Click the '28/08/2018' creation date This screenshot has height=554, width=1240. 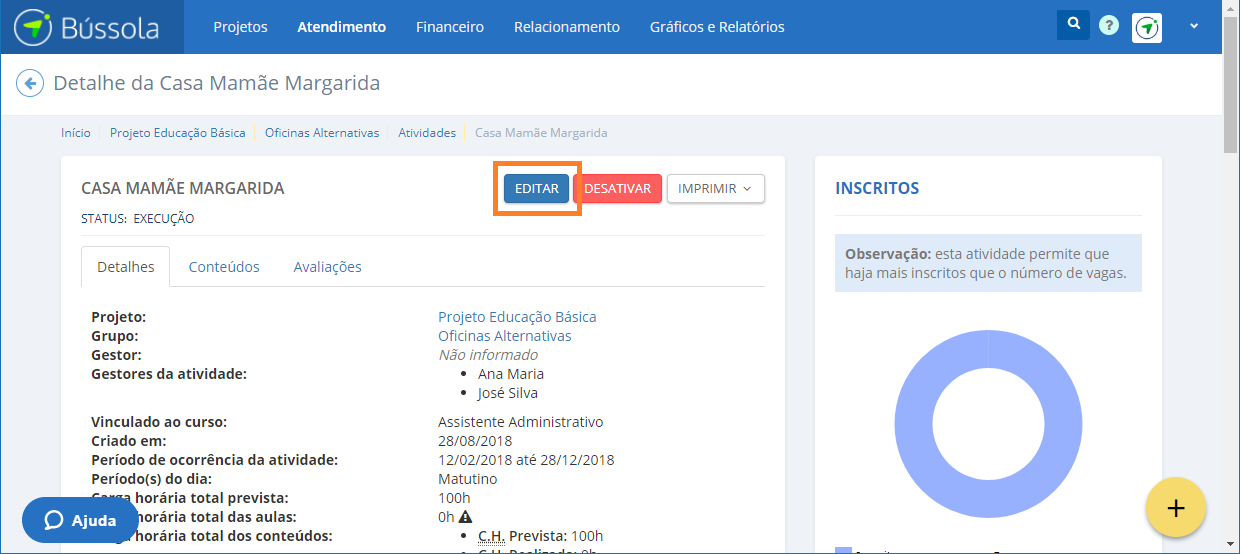click(x=475, y=441)
